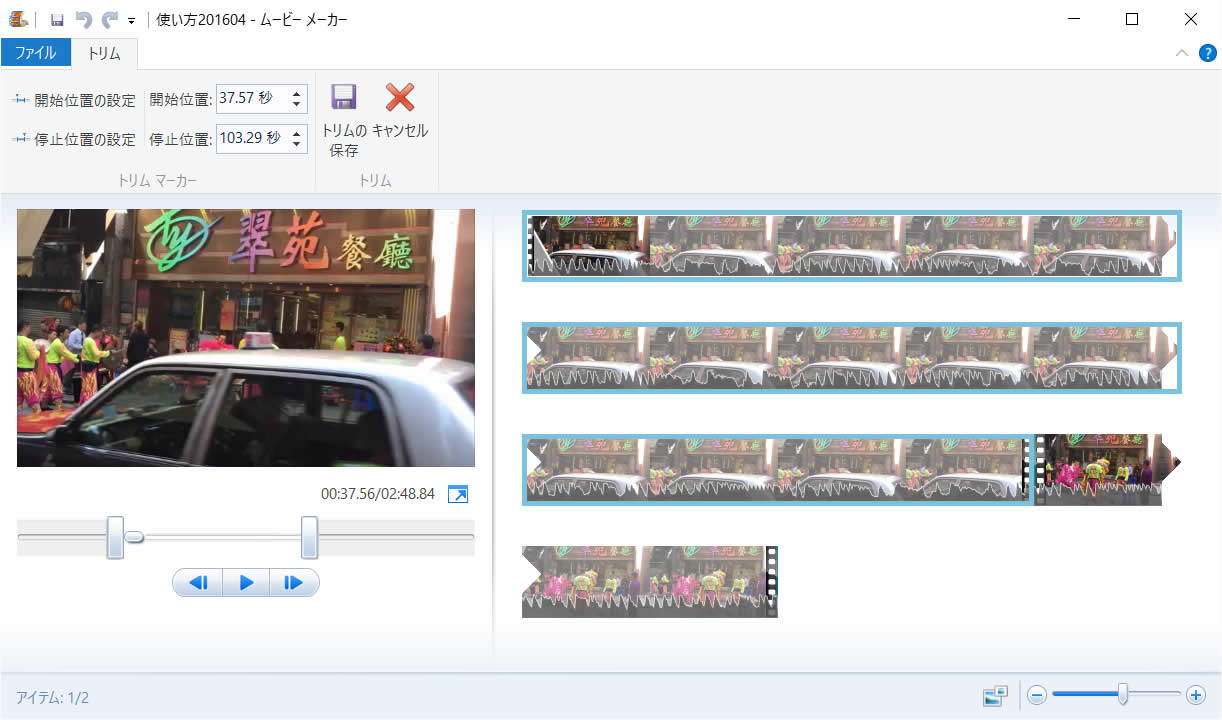This screenshot has height=720, width=1222.
Task: Increase start position value with up arrow
Action: [x=296, y=93]
